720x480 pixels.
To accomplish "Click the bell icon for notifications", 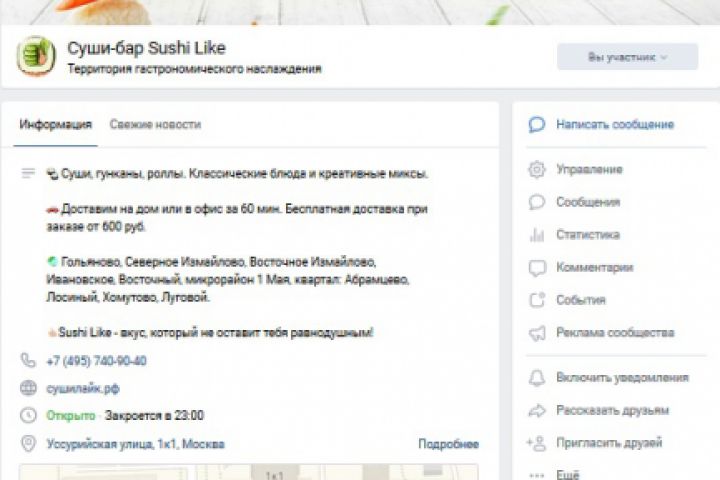I will coord(537,378).
